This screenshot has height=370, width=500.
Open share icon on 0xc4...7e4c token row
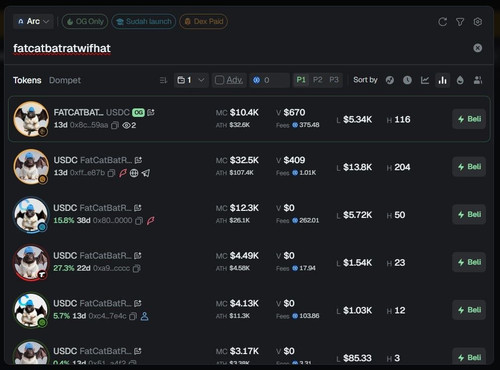pos(138,303)
